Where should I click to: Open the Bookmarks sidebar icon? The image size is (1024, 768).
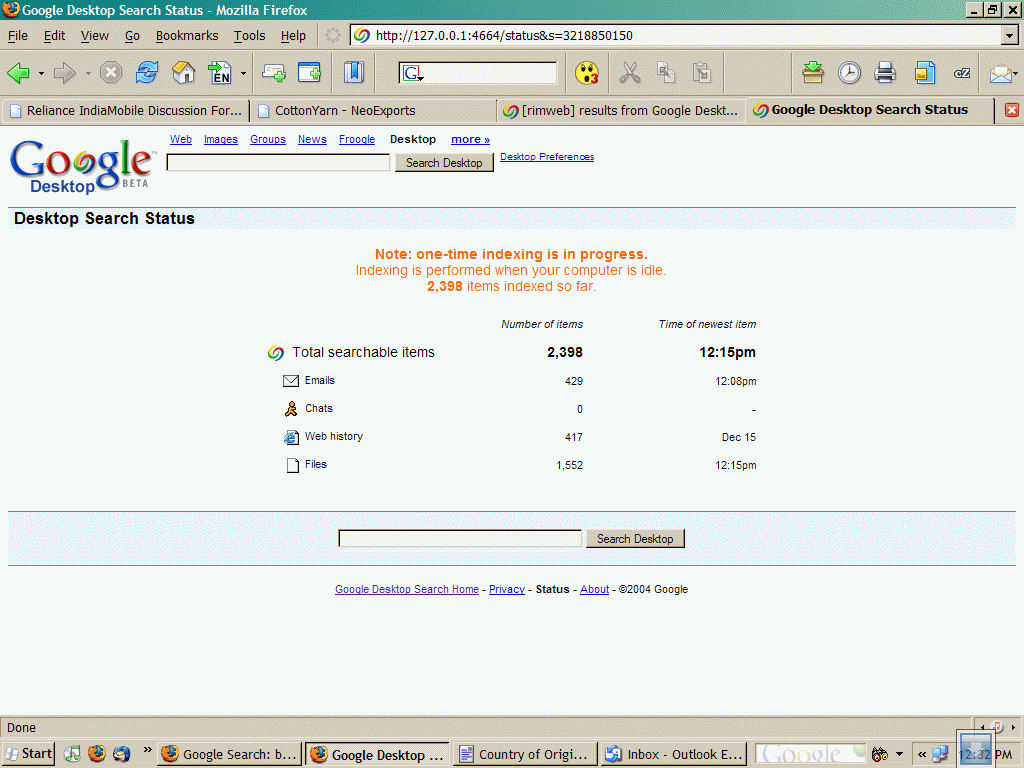click(353, 72)
